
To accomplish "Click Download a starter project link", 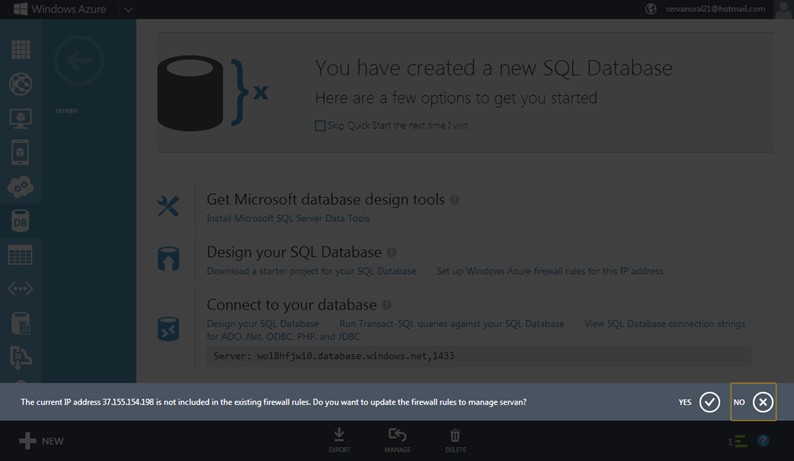I will pyautogui.click(x=311, y=271).
